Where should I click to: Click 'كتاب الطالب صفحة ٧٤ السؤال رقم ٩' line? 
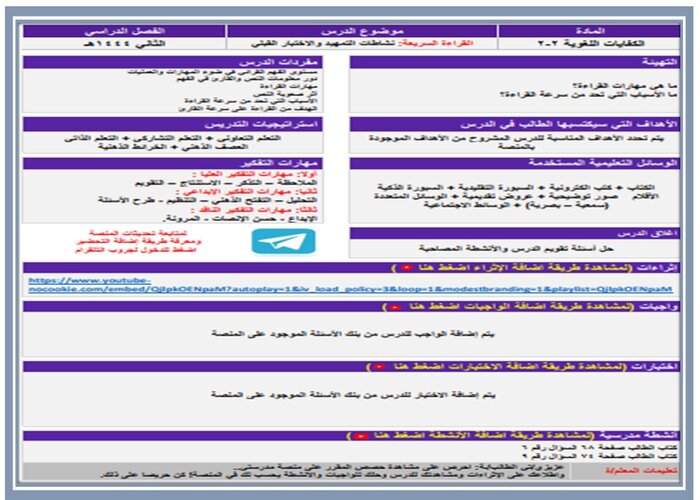point(600,456)
